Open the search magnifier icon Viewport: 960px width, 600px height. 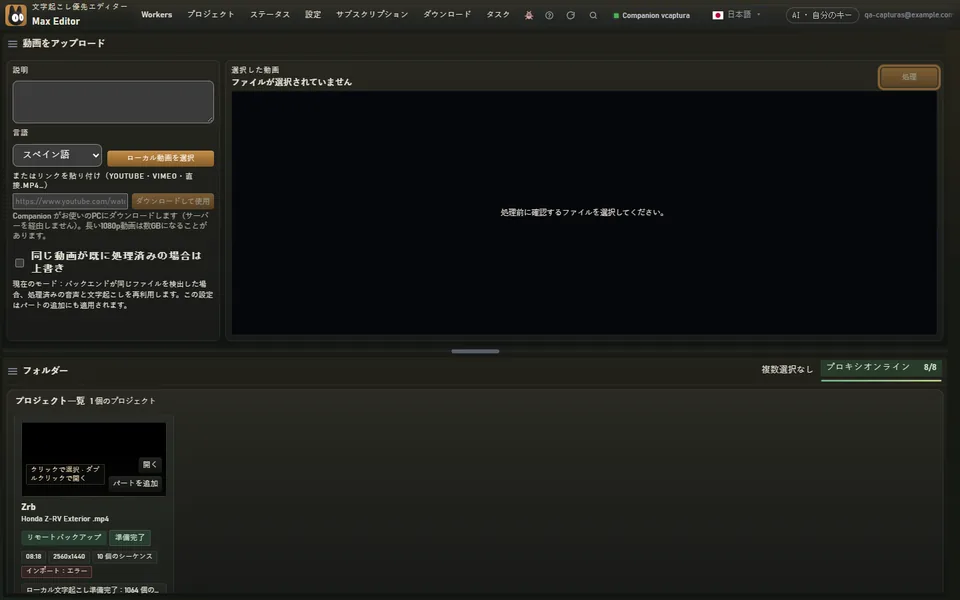click(x=593, y=15)
